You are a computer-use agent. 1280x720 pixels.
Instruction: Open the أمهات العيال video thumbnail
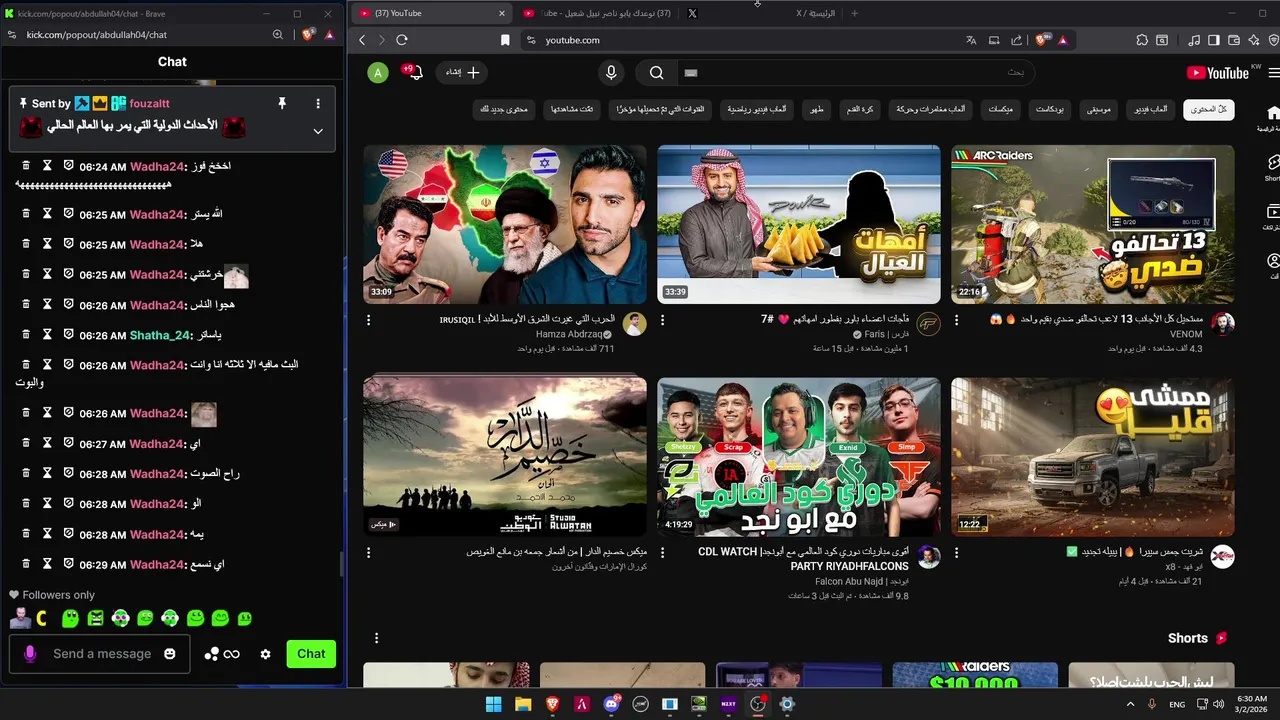coord(798,224)
